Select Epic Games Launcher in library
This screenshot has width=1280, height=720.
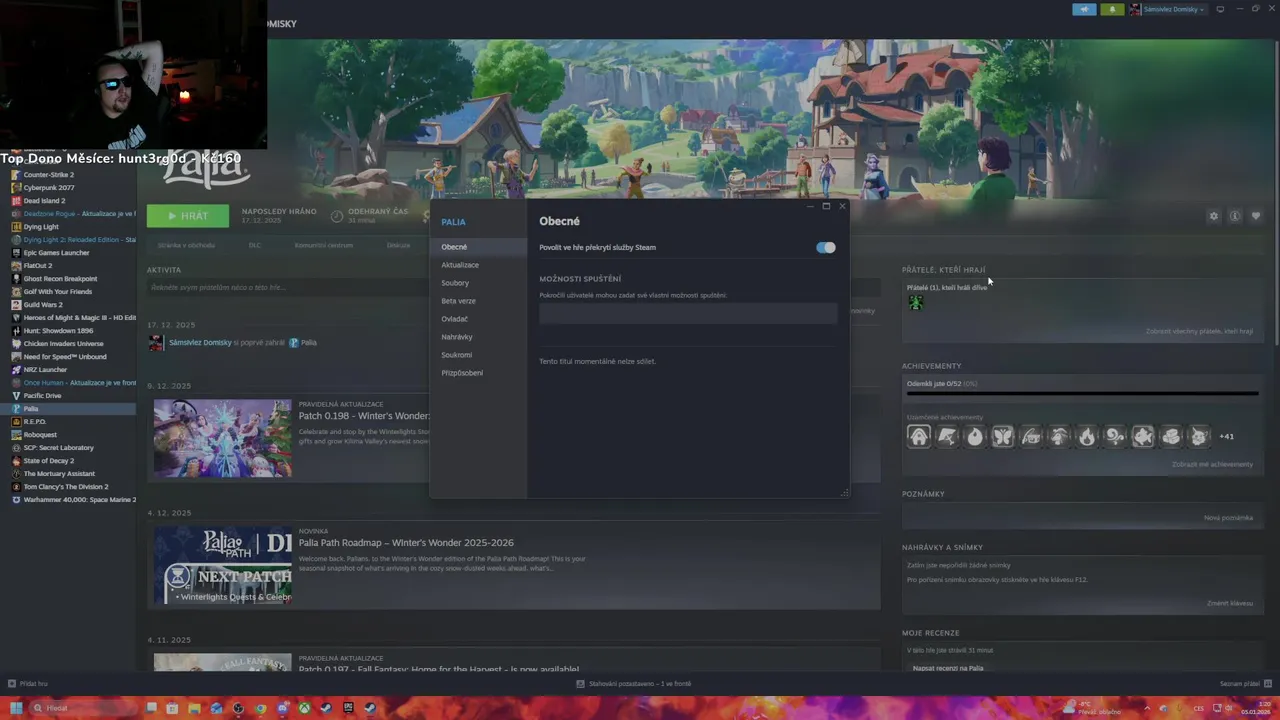point(68,253)
